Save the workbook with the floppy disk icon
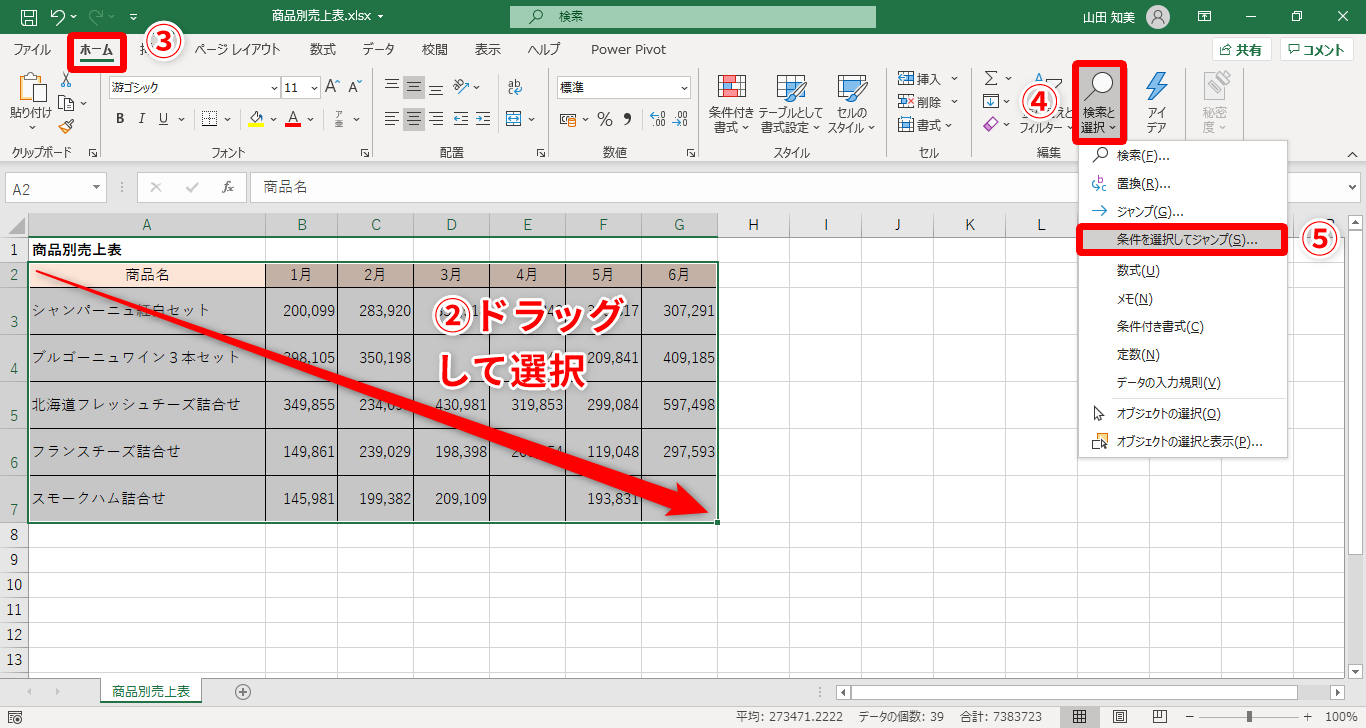Viewport: 1366px width, 728px height. coord(29,17)
